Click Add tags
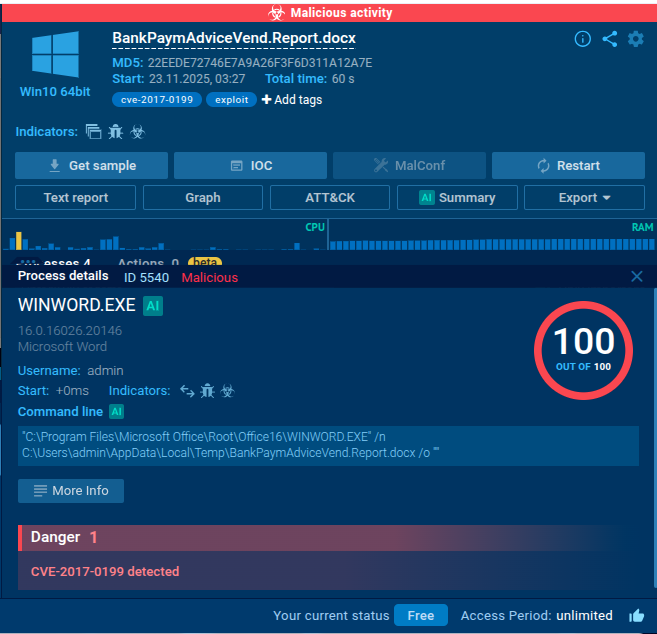The width and height of the screenshot is (657, 634). (292, 100)
